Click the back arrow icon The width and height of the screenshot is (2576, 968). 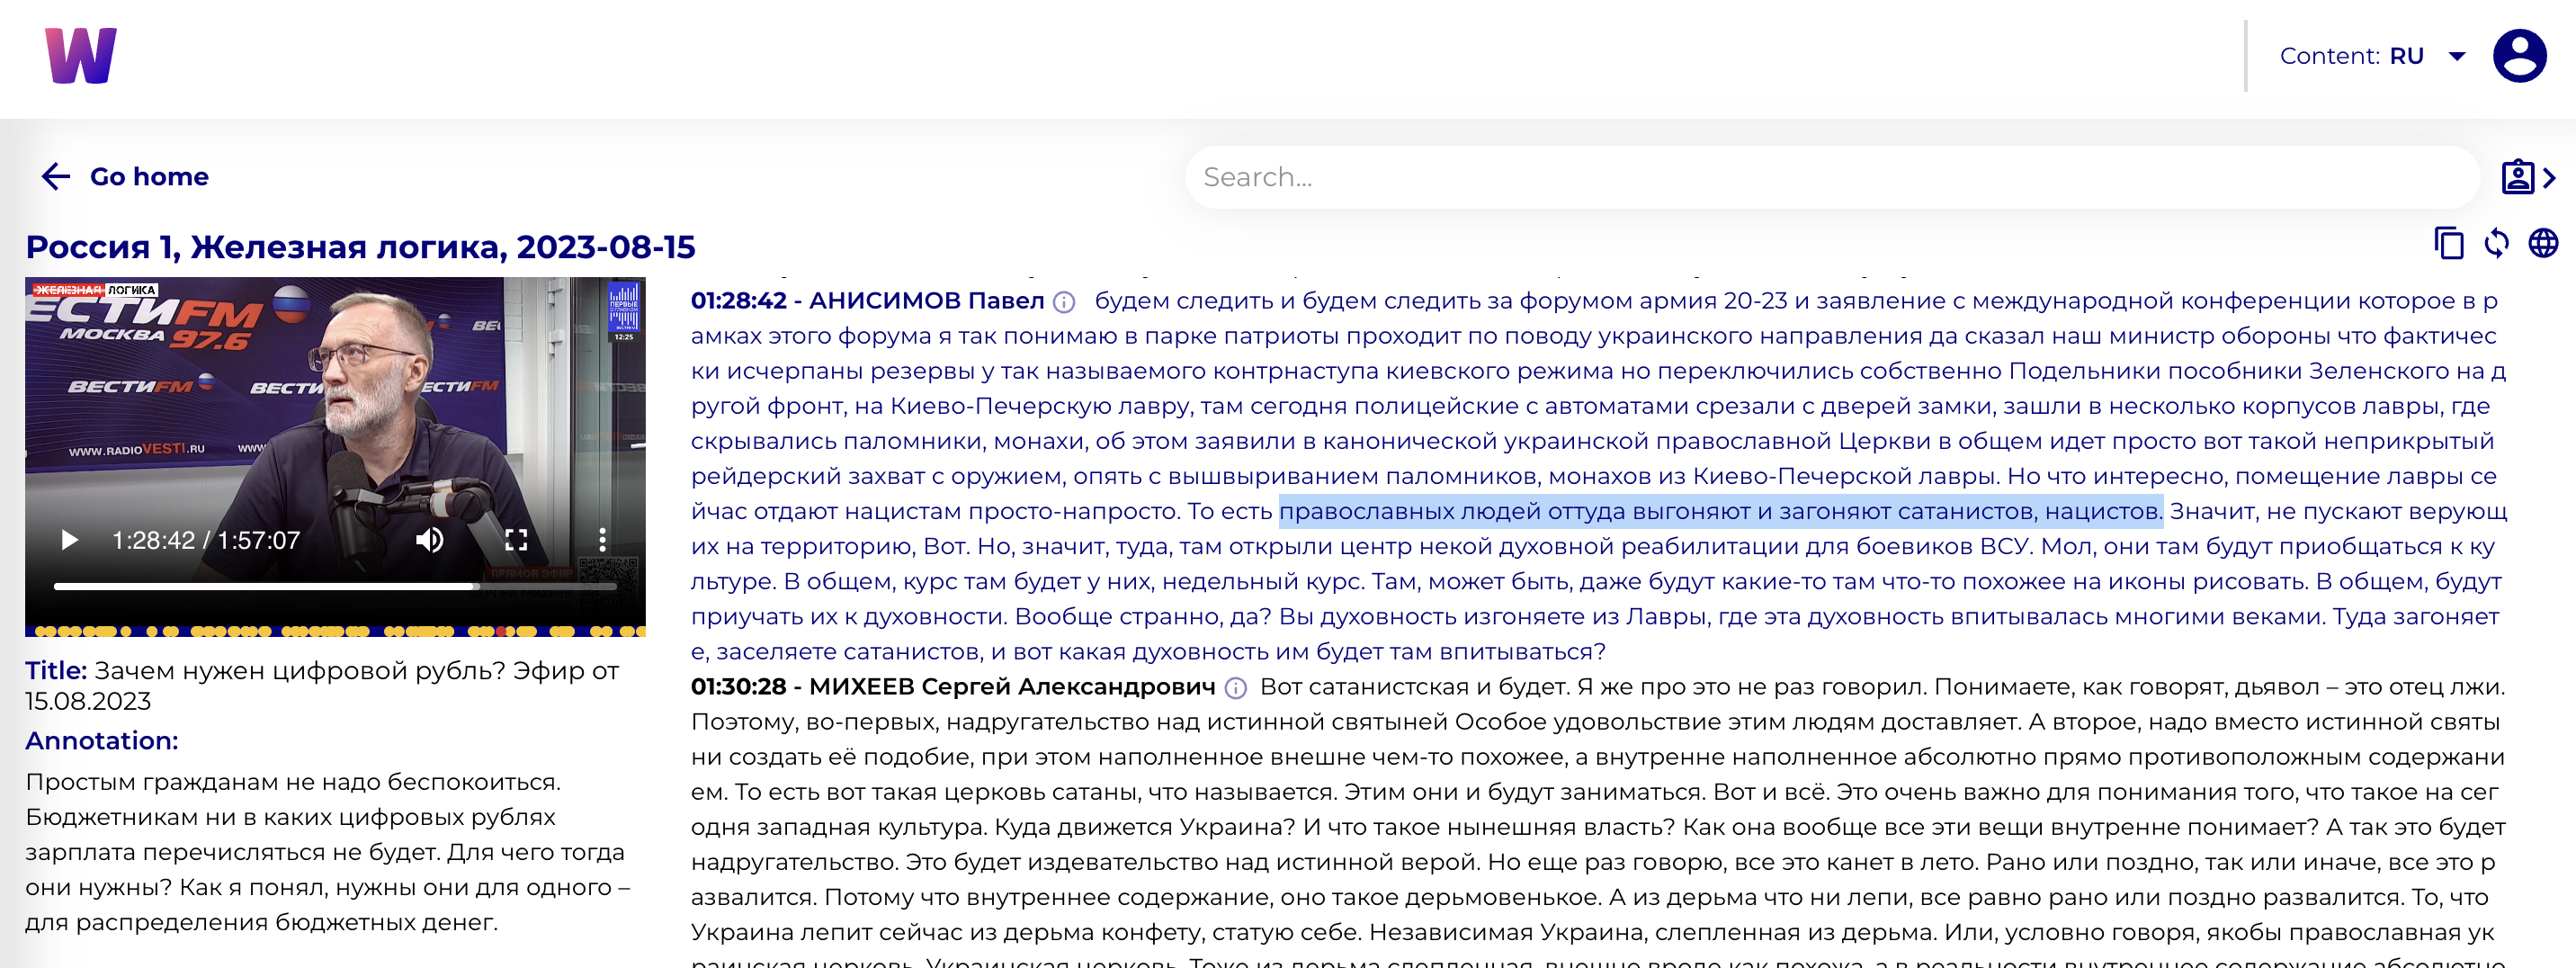56,177
